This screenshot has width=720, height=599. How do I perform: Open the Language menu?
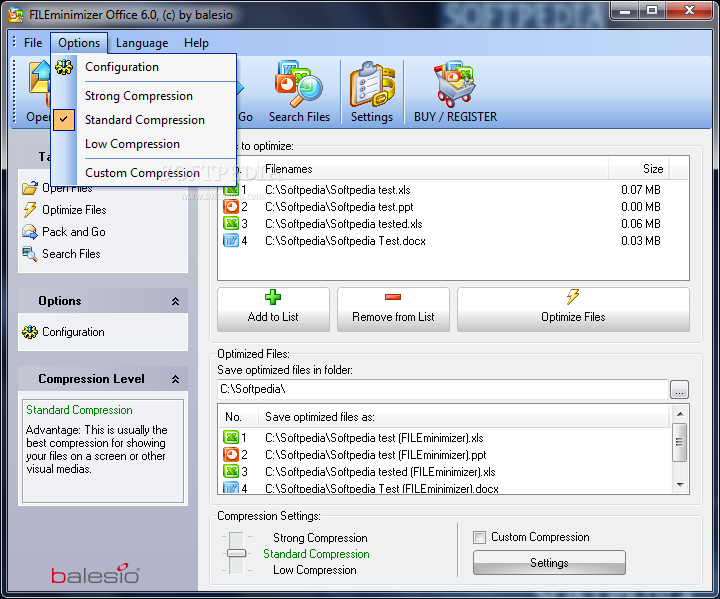click(142, 43)
